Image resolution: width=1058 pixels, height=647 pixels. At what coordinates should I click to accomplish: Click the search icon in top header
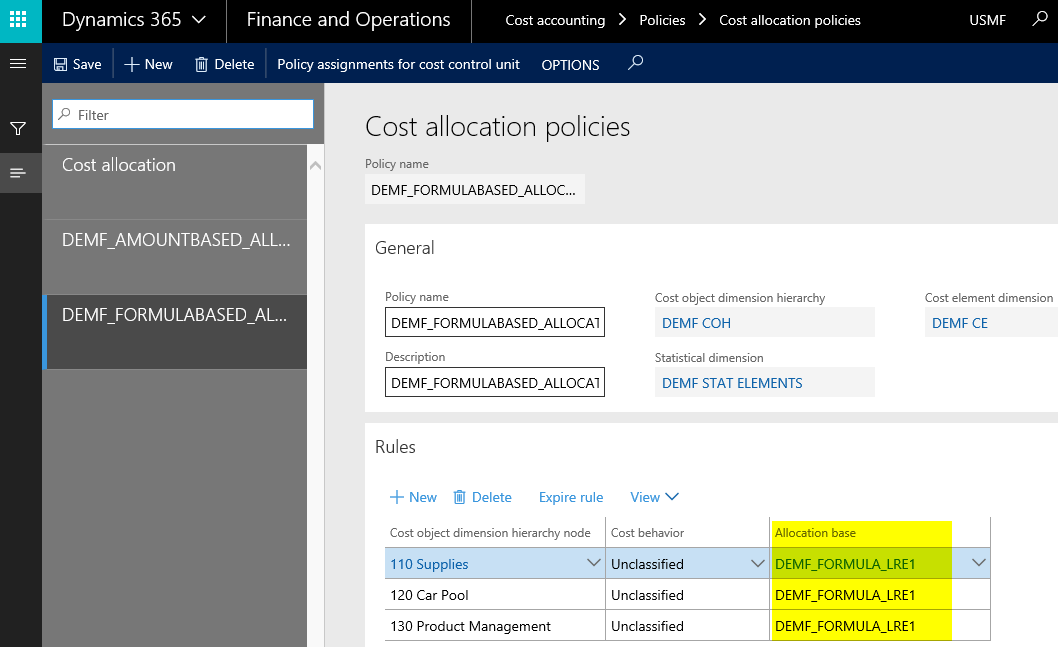click(1039, 19)
